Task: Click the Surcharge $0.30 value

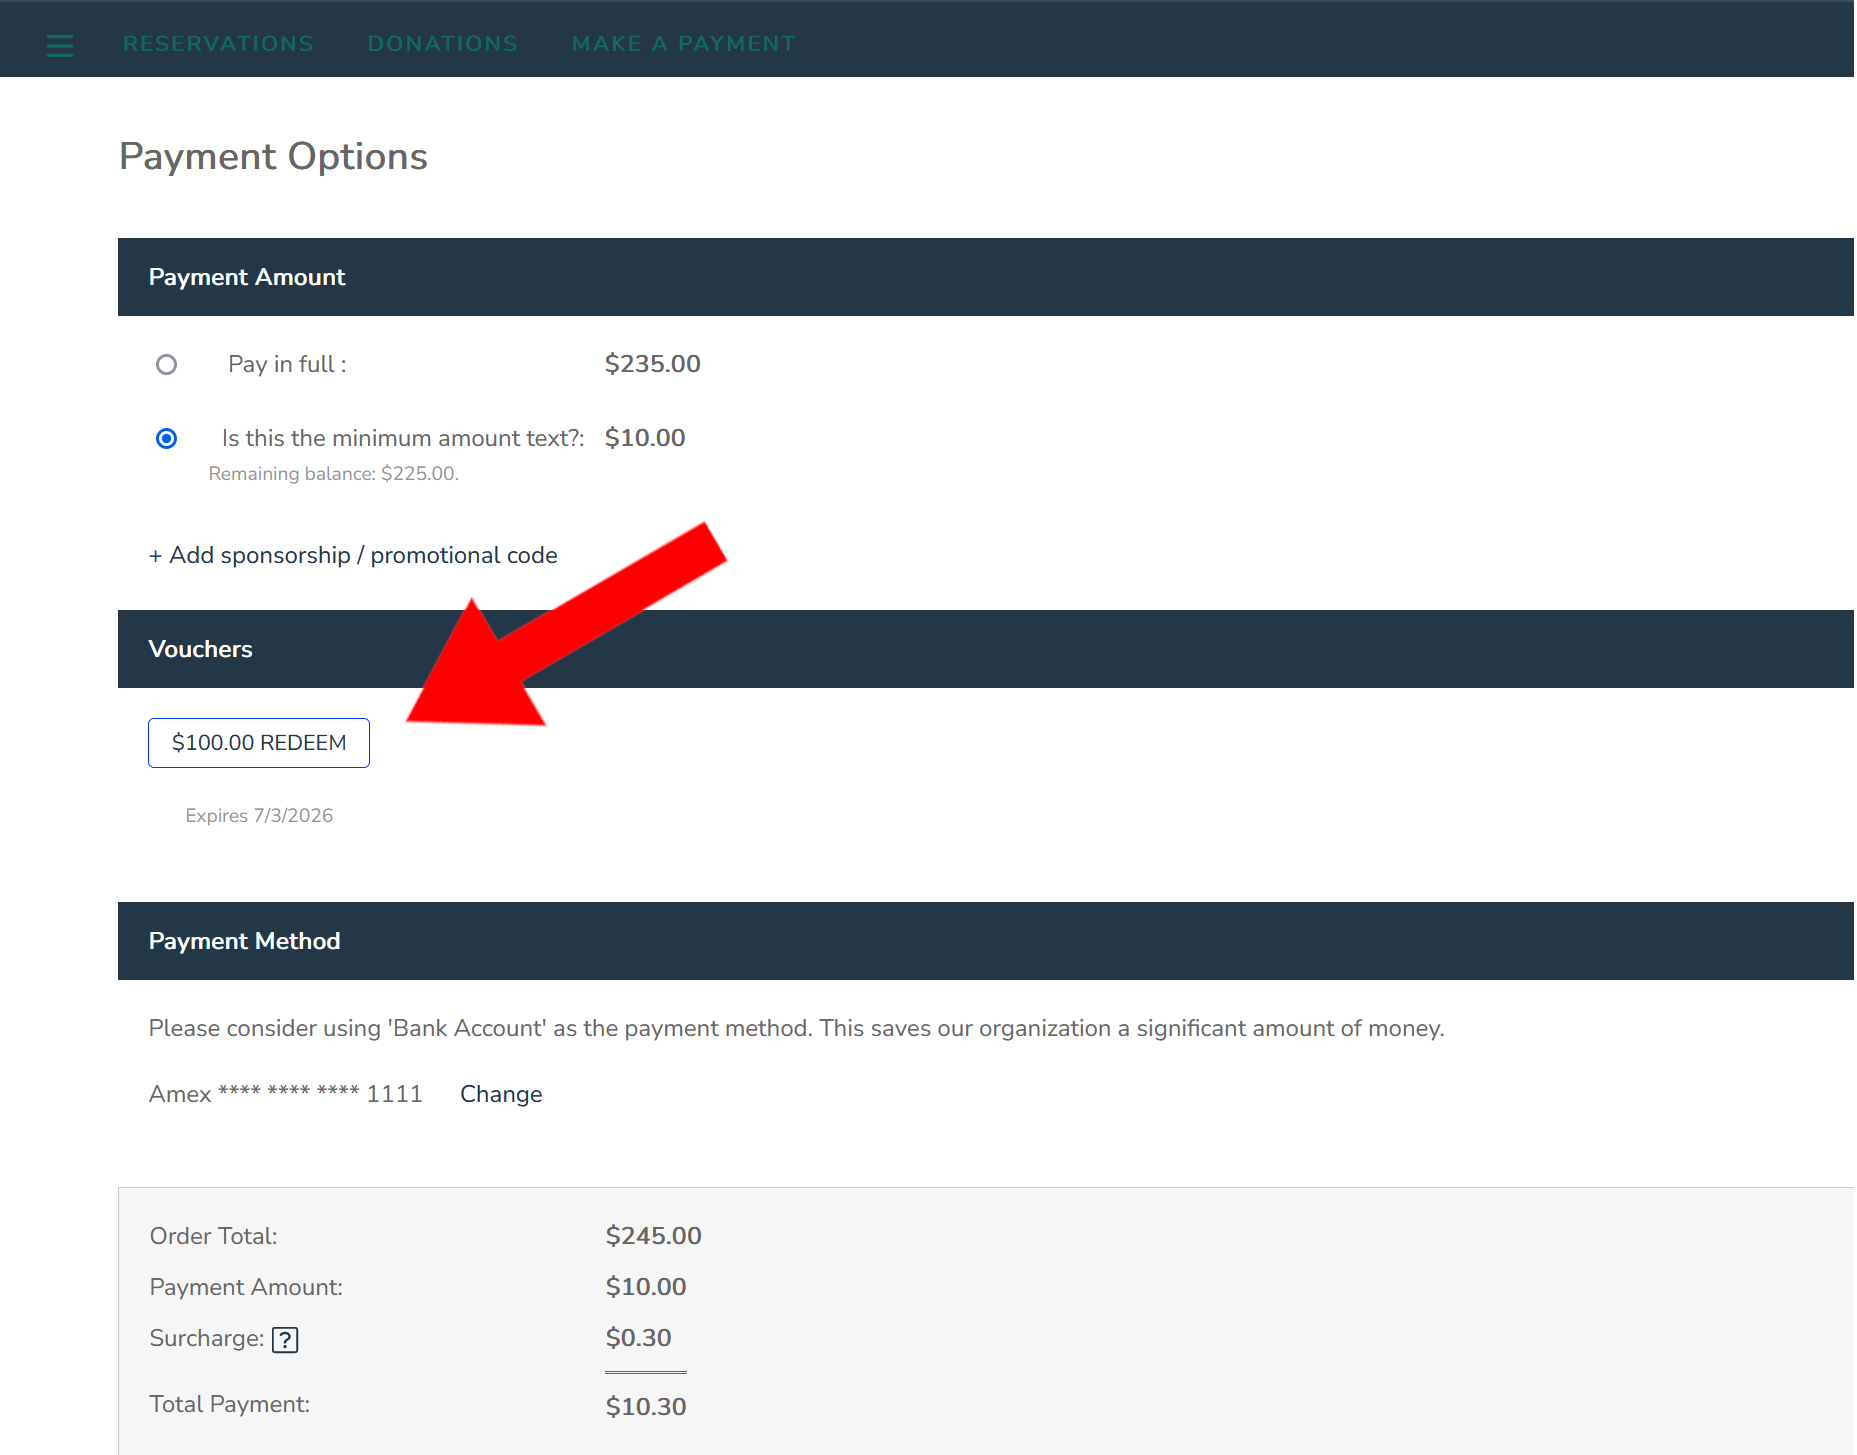Action: tap(638, 1338)
